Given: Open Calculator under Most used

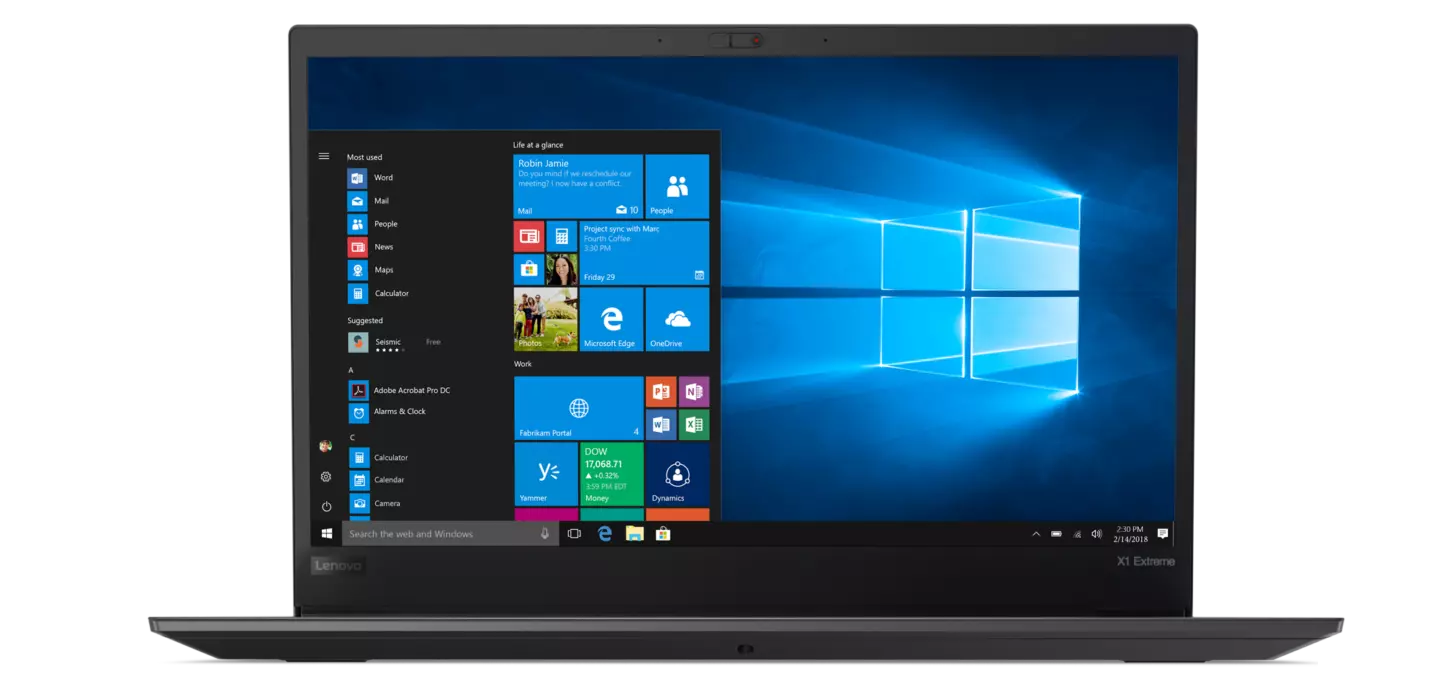Looking at the screenshot, I should click(379, 293).
